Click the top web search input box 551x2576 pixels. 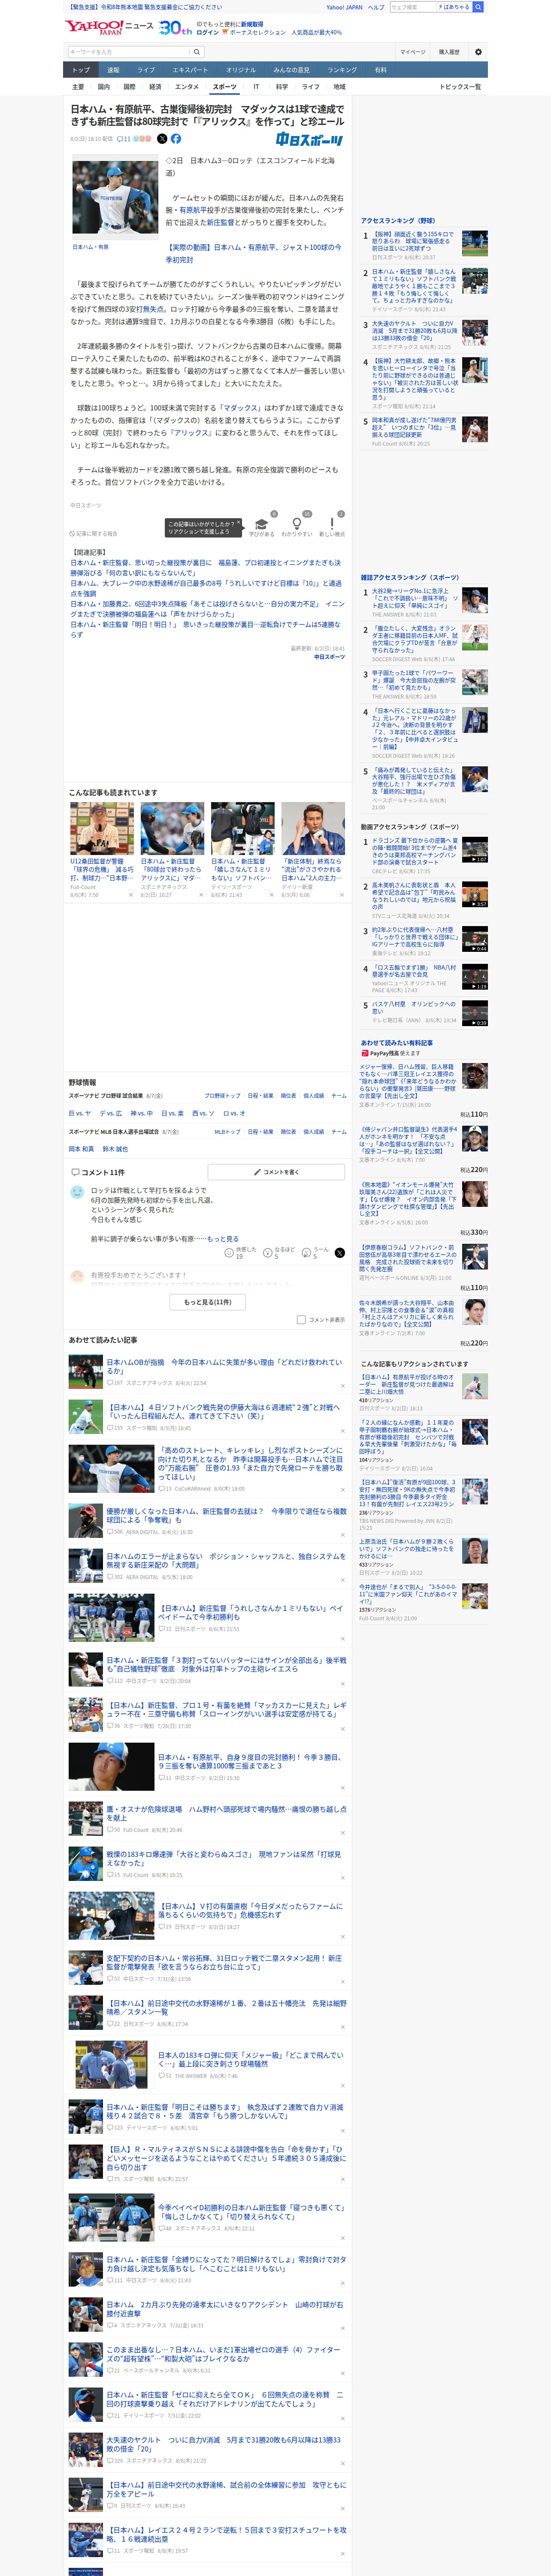click(413, 7)
